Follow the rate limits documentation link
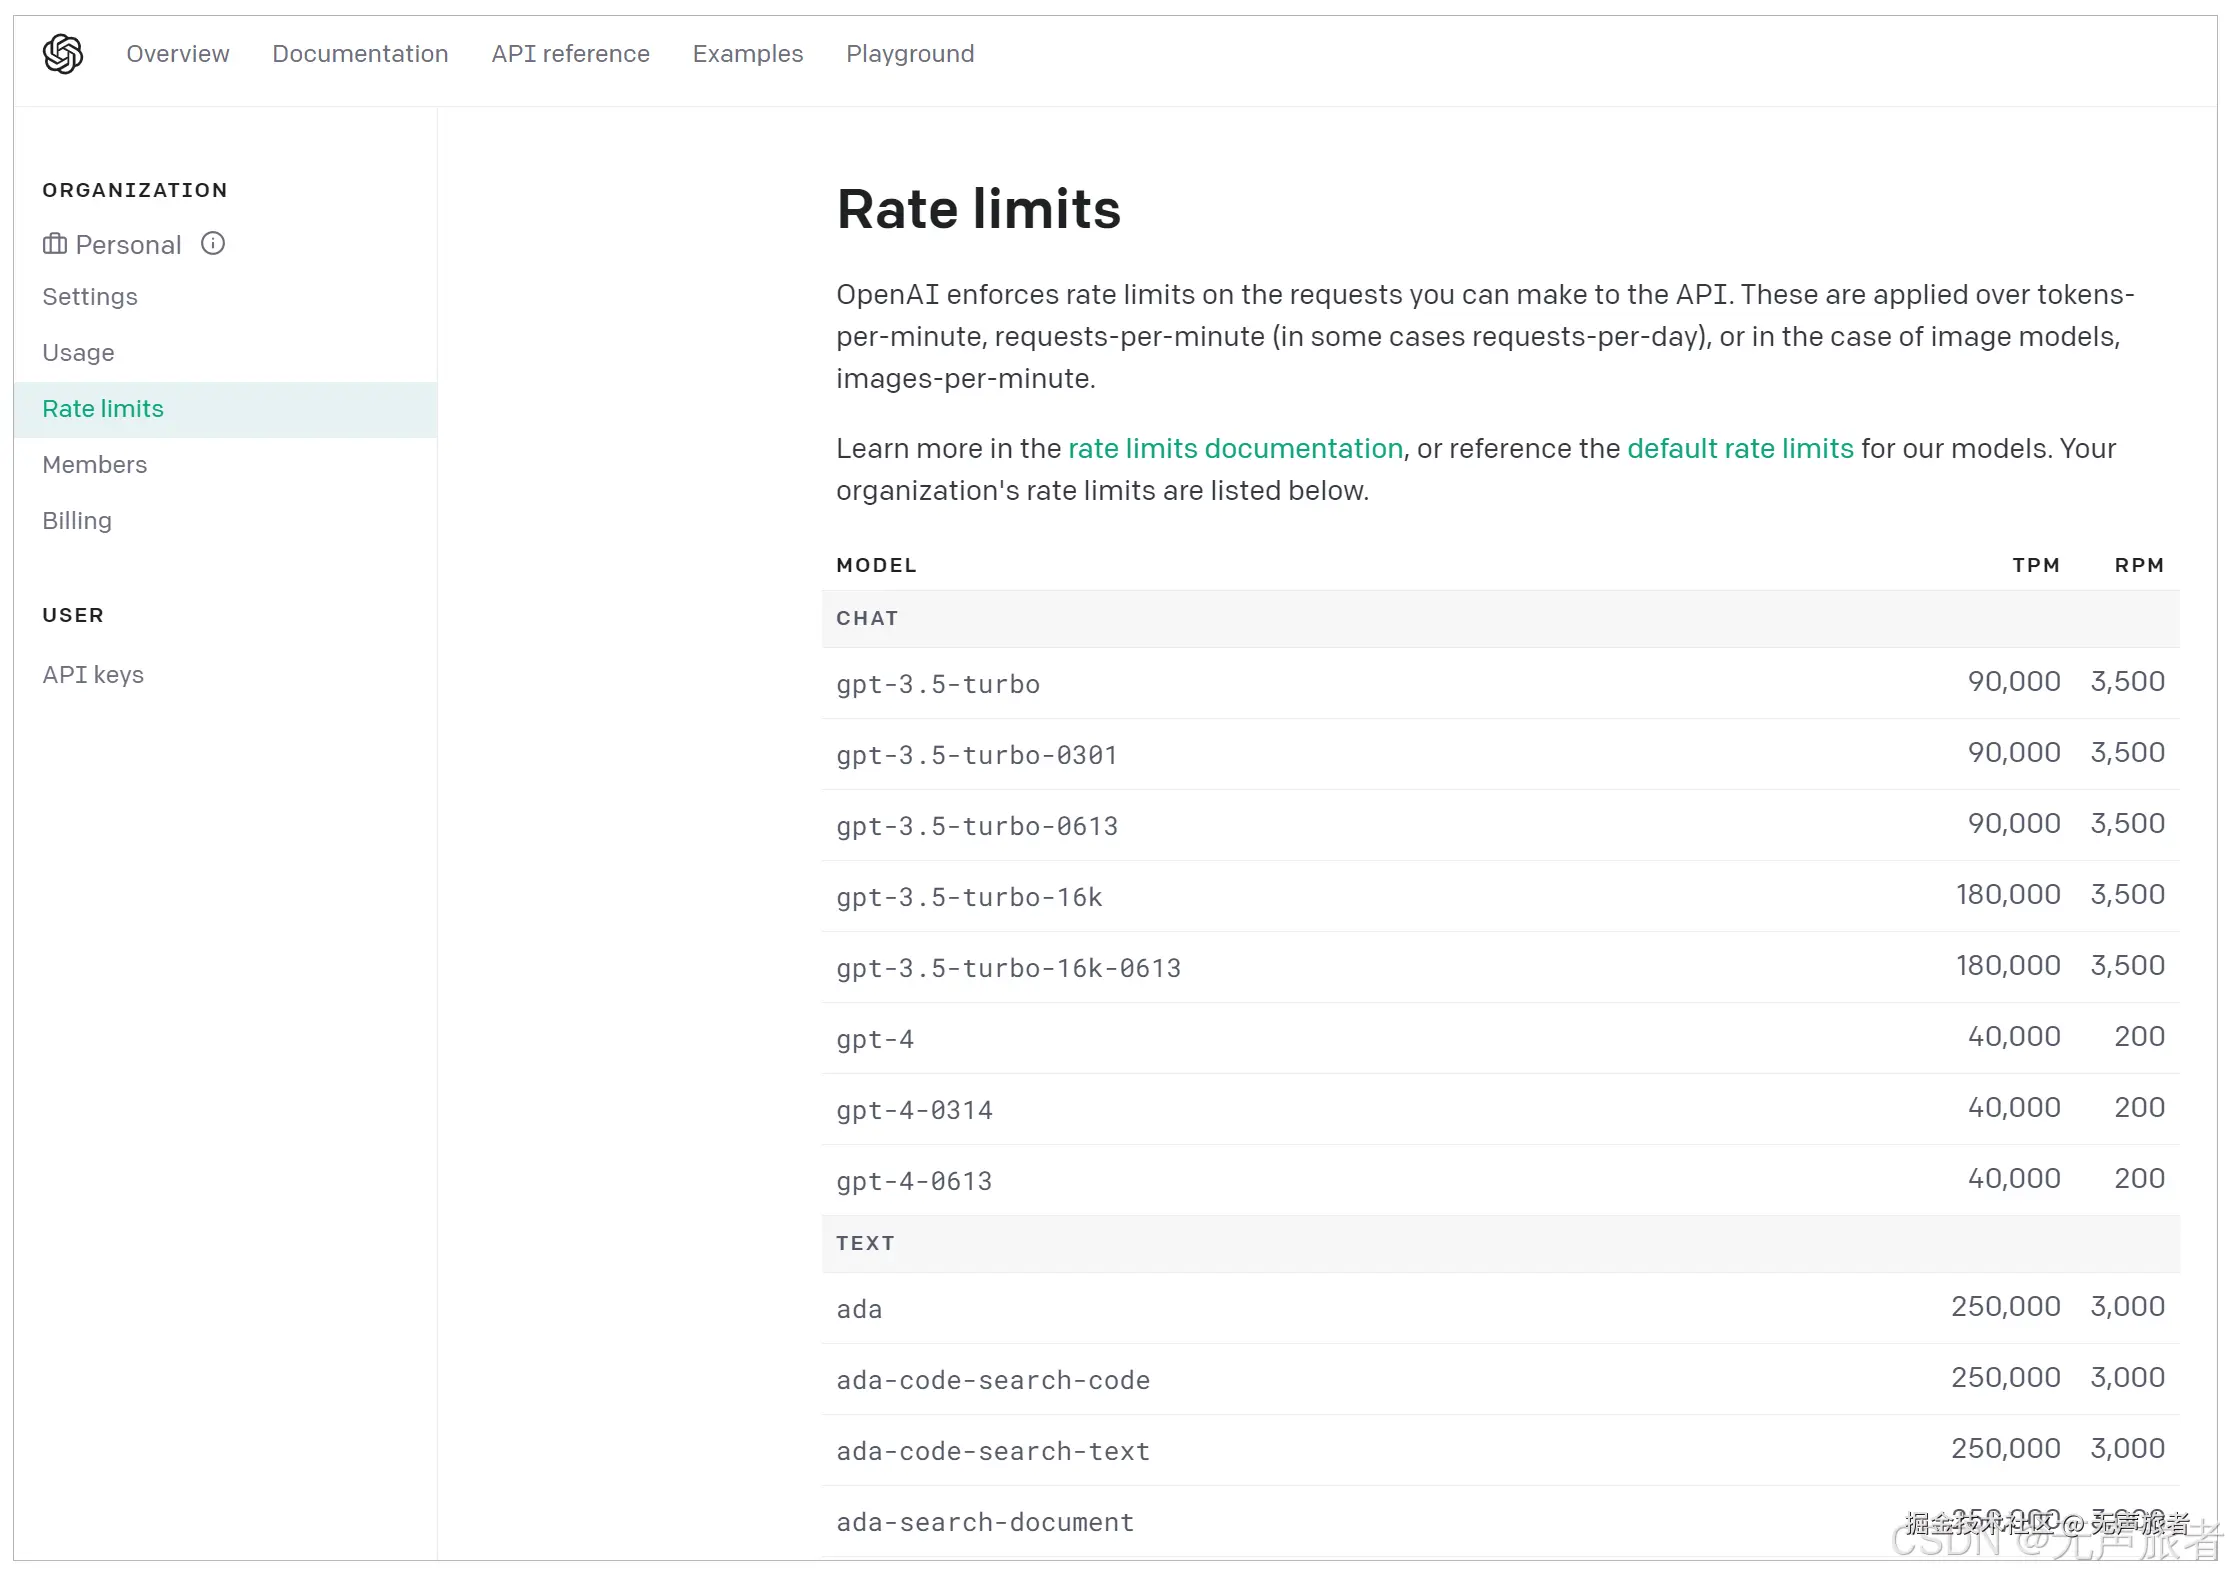Image resolution: width=2229 pixels, height=1576 pixels. [1235, 449]
